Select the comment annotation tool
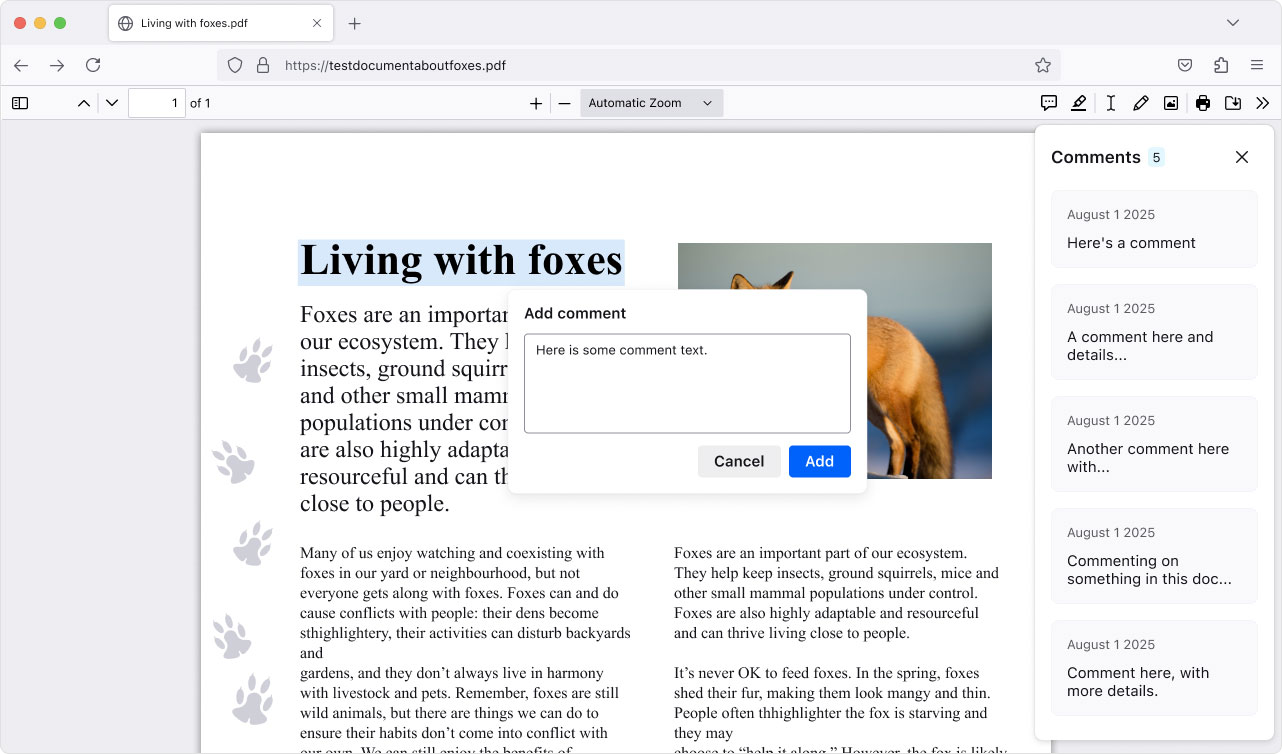1282x754 pixels. tap(1048, 102)
